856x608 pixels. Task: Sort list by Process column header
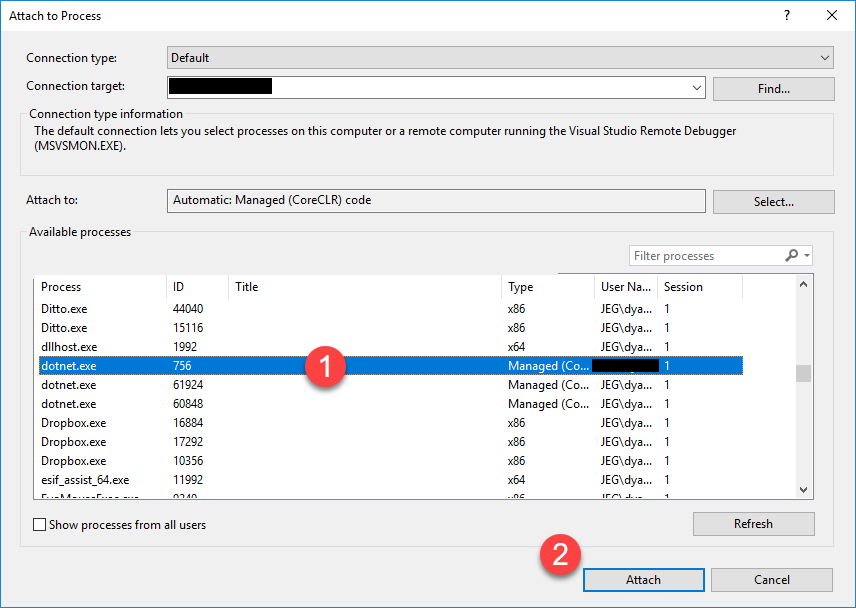pos(100,287)
